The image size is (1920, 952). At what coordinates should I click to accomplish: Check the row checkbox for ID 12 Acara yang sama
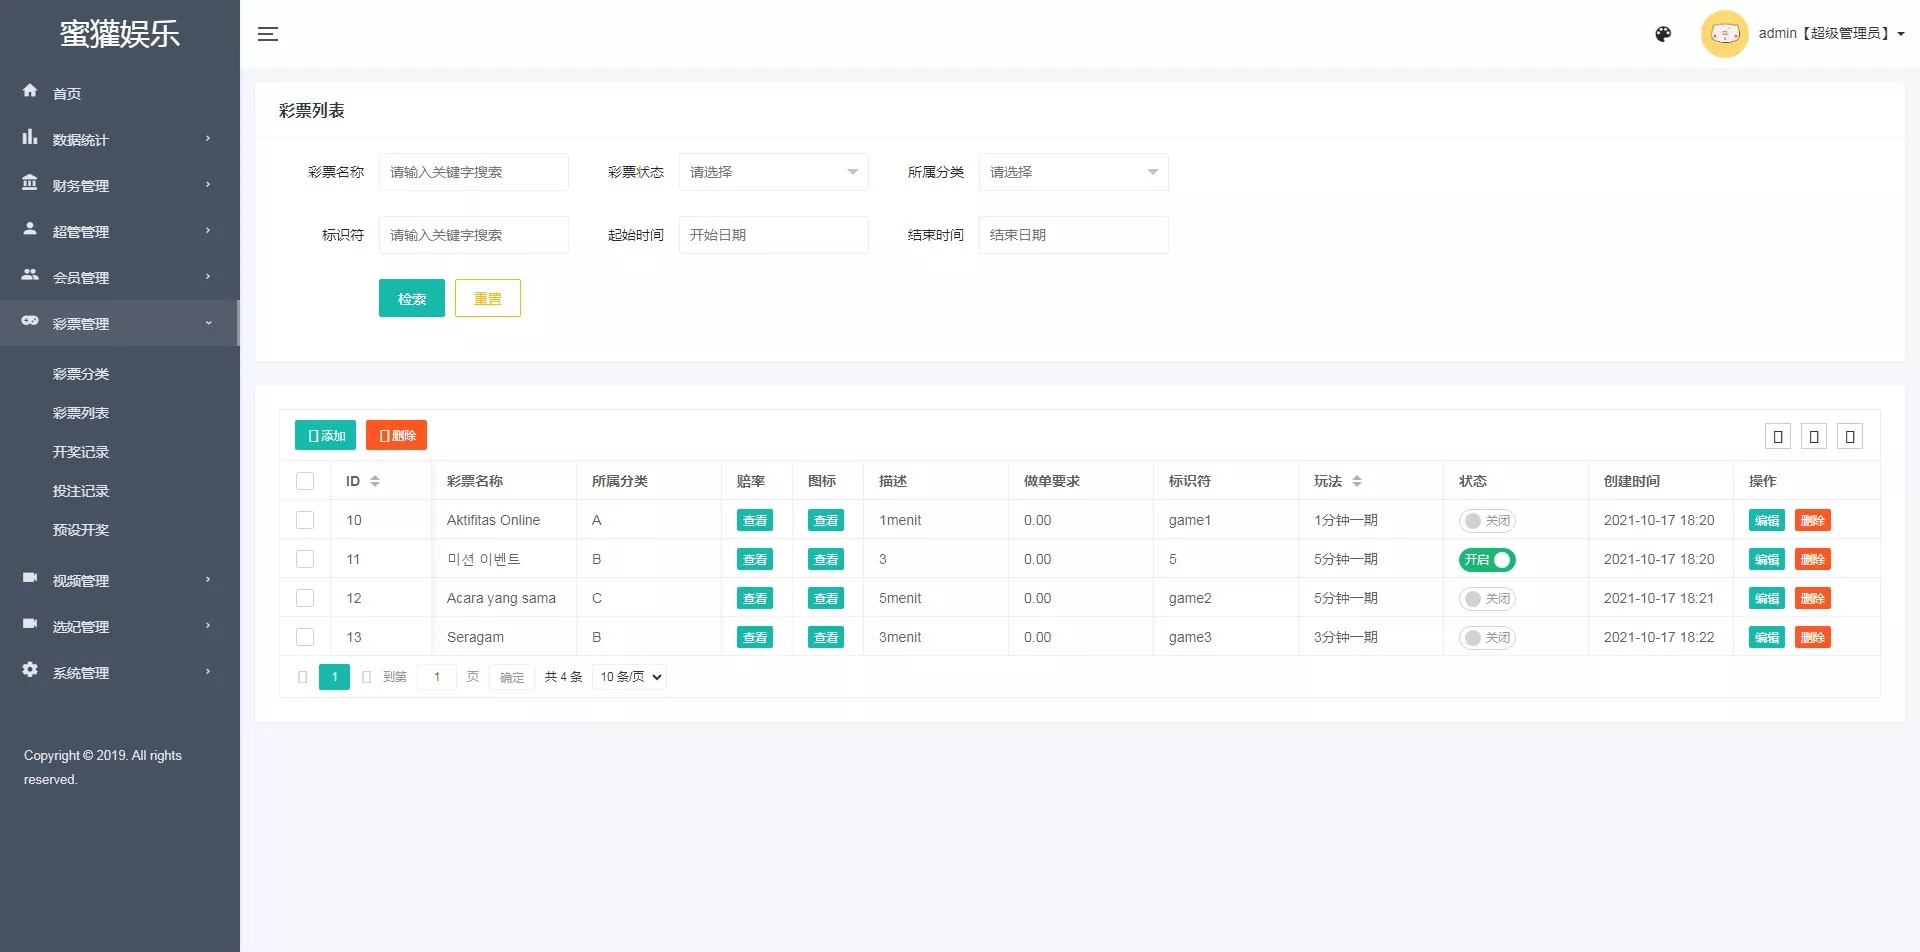[x=305, y=598]
